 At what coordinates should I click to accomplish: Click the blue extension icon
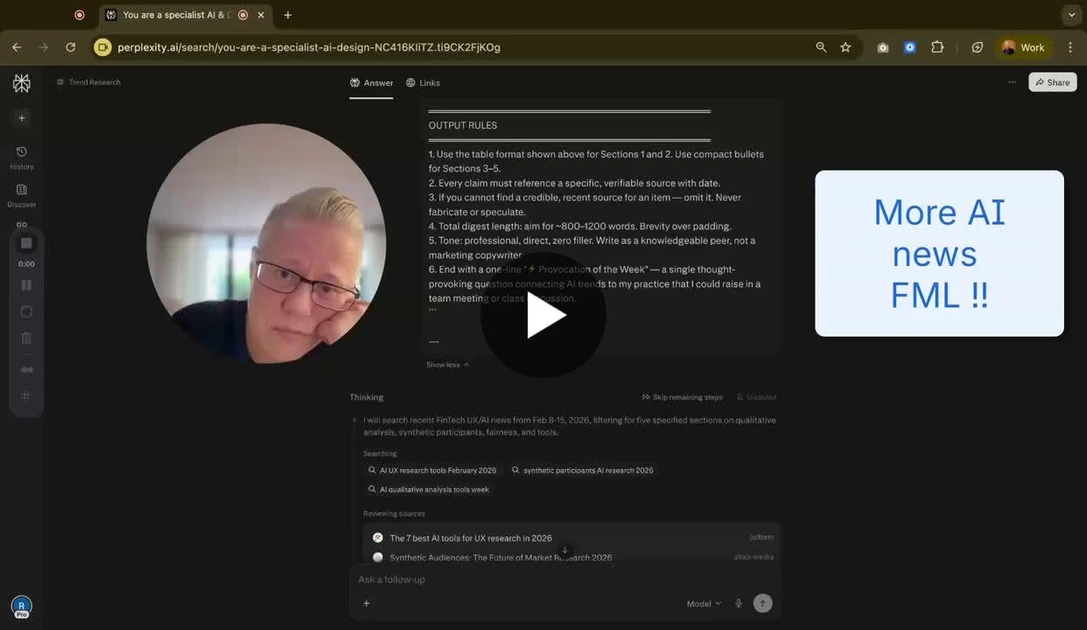pyautogui.click(x=910, y=47)
